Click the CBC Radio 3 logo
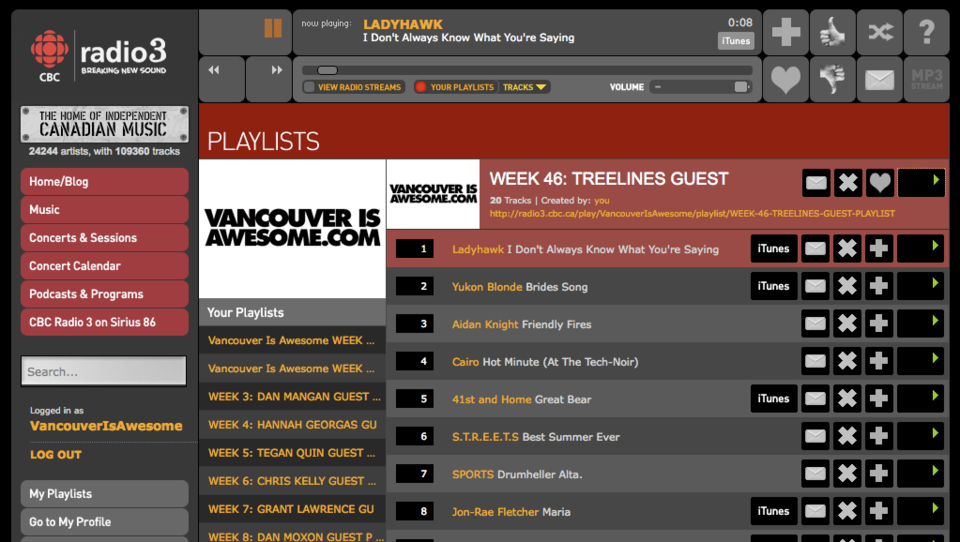 tap(99, 56)
